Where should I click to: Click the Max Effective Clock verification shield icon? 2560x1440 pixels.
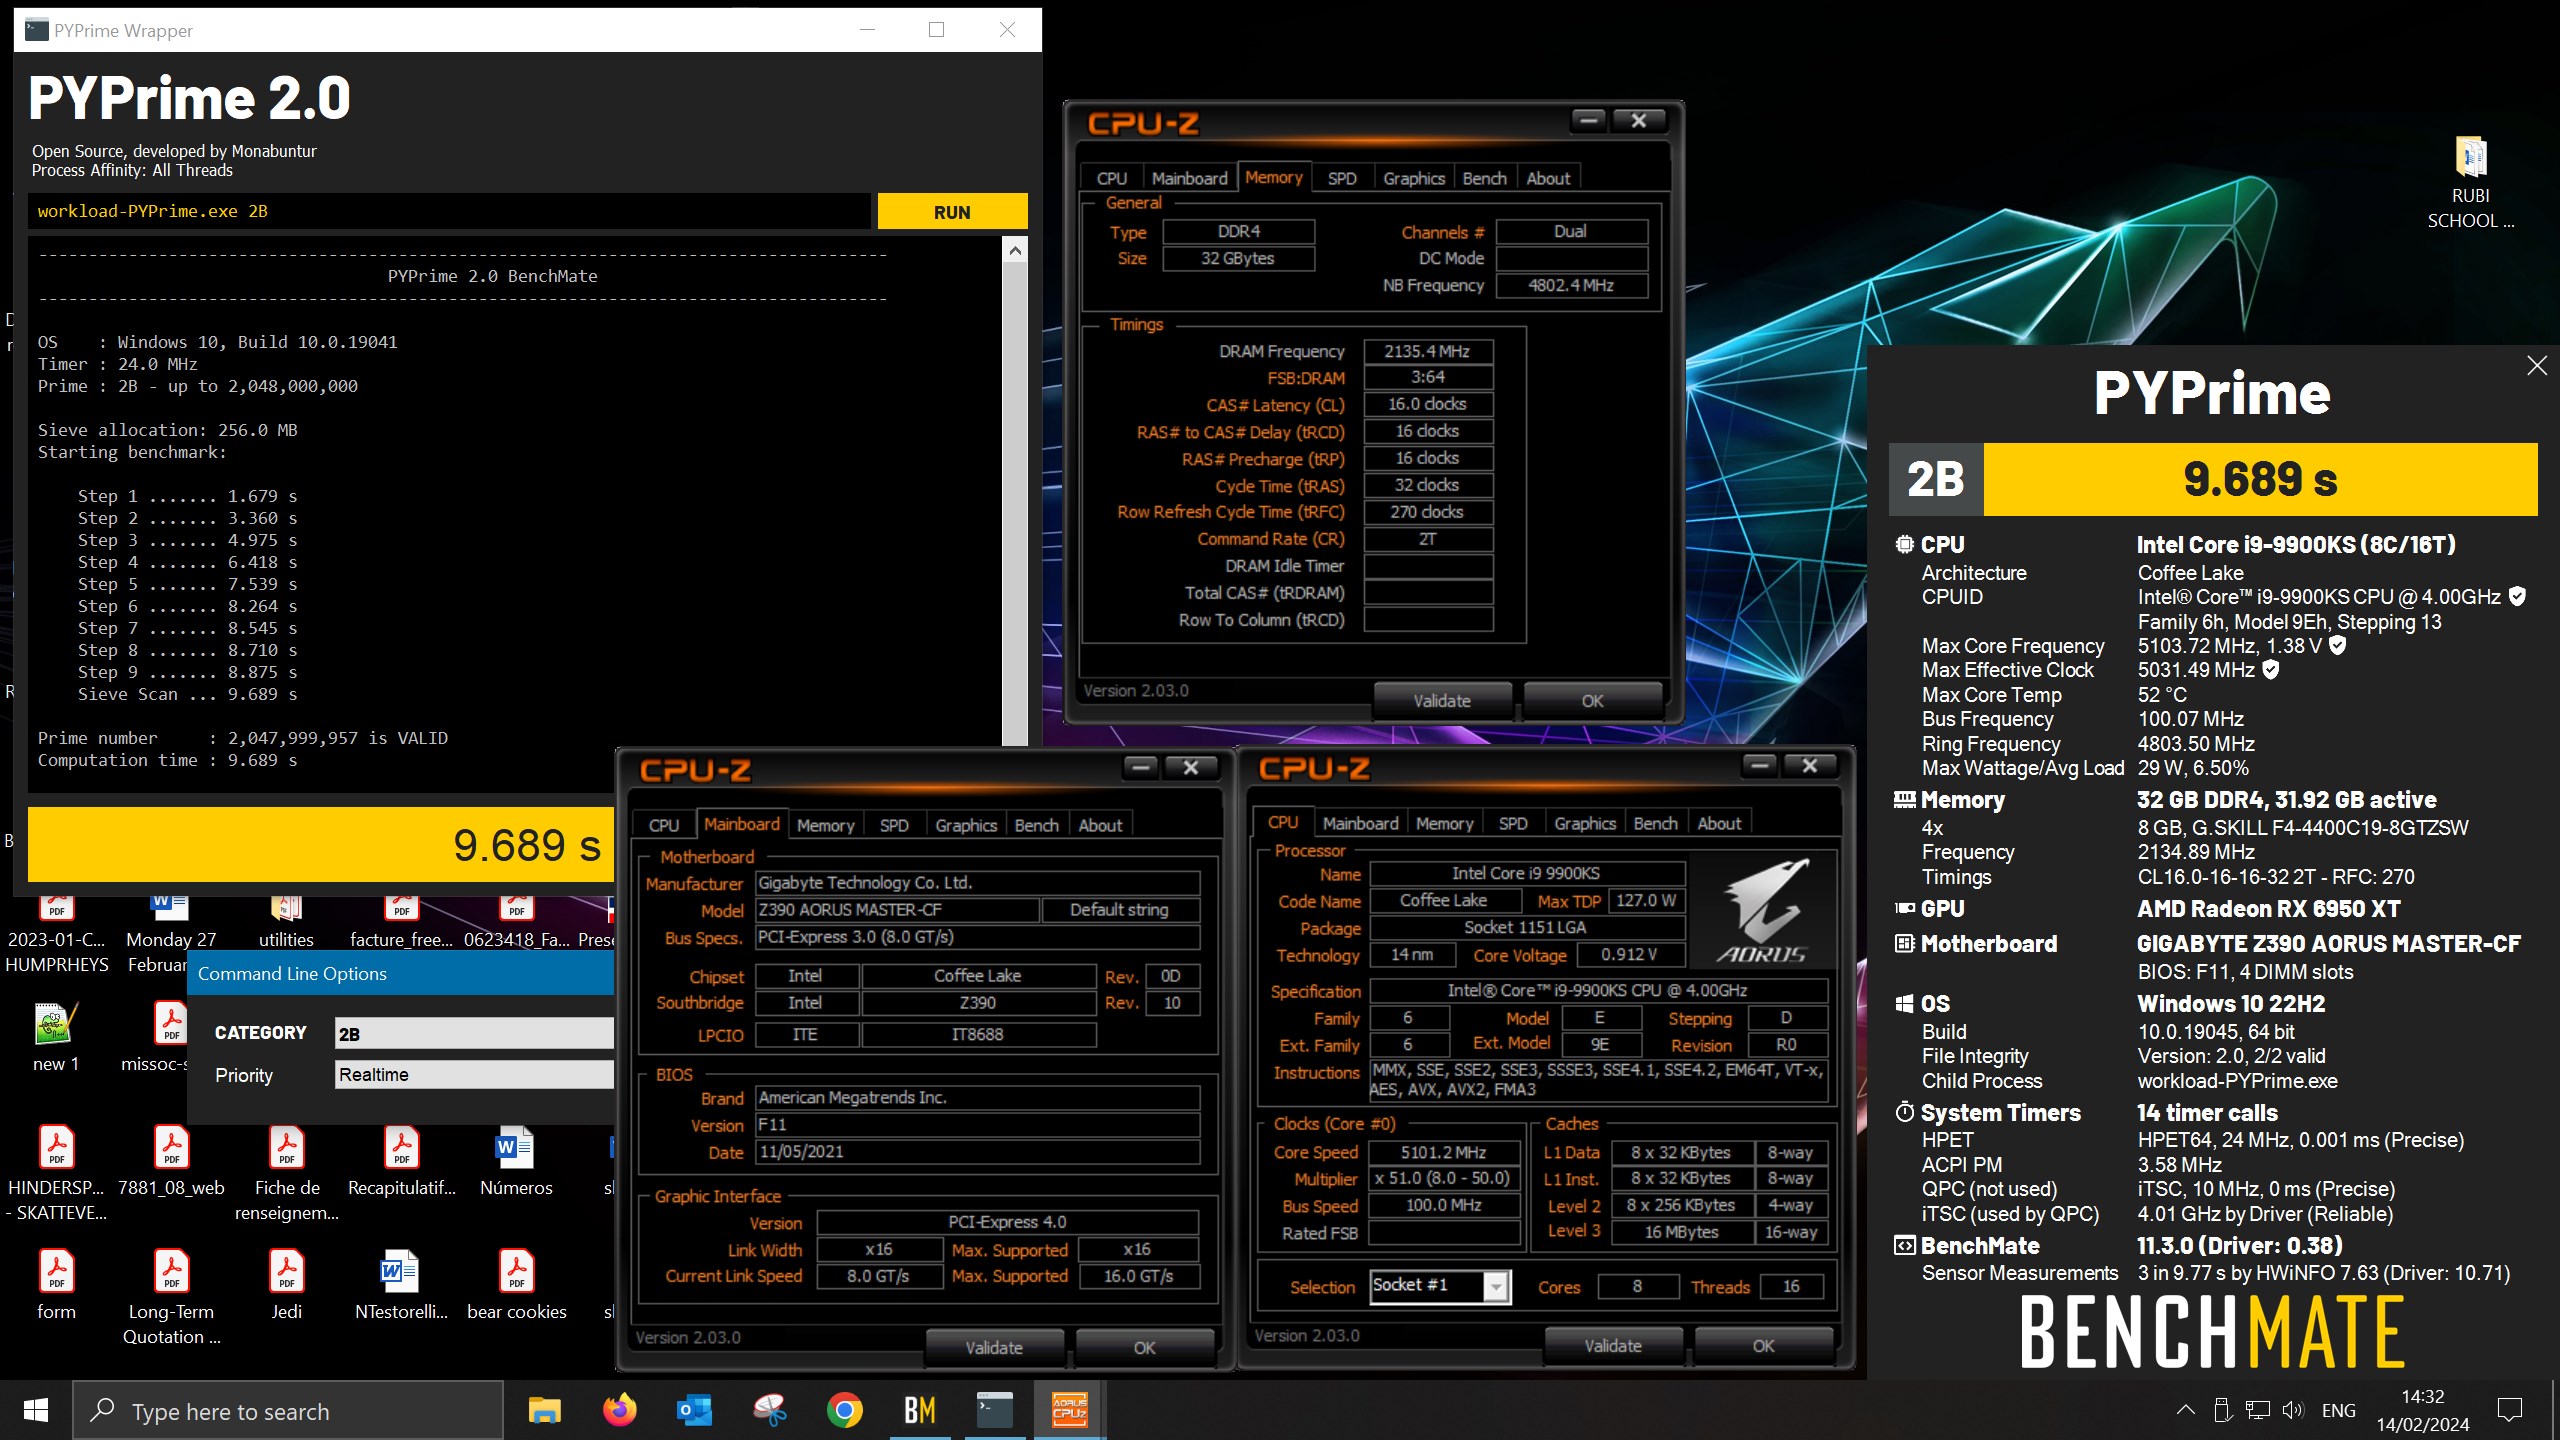tap(2271, 670)
